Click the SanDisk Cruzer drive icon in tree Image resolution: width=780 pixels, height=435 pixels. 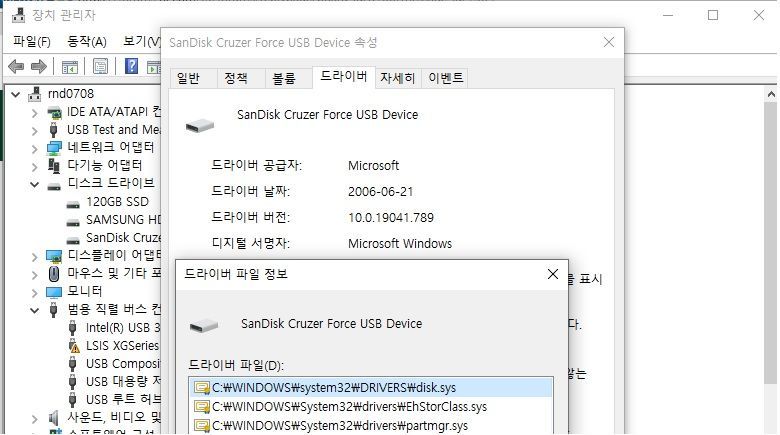(x=73, y=240)
